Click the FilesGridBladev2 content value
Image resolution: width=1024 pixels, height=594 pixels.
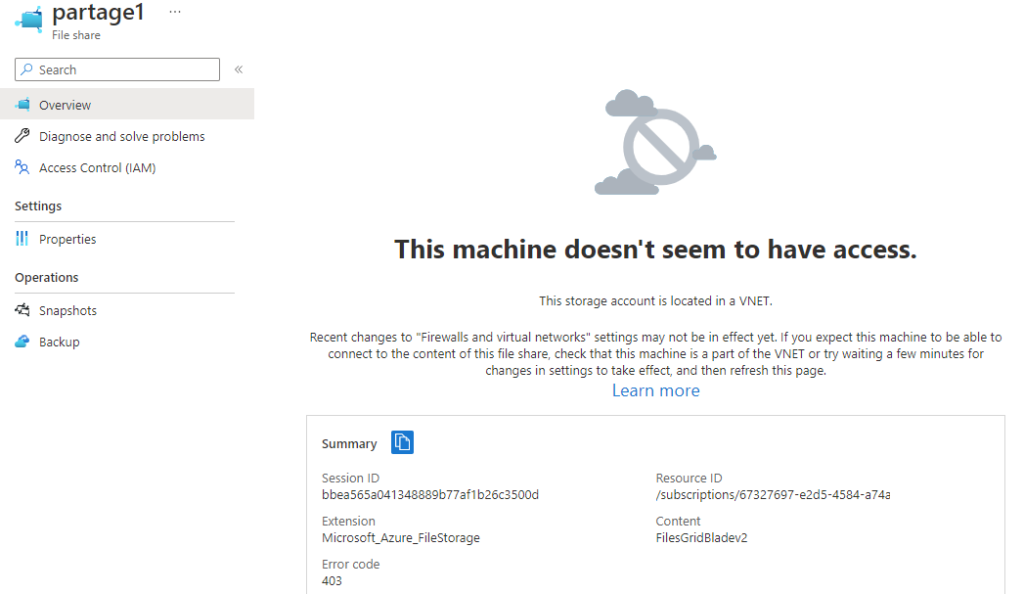coord(701,538)
